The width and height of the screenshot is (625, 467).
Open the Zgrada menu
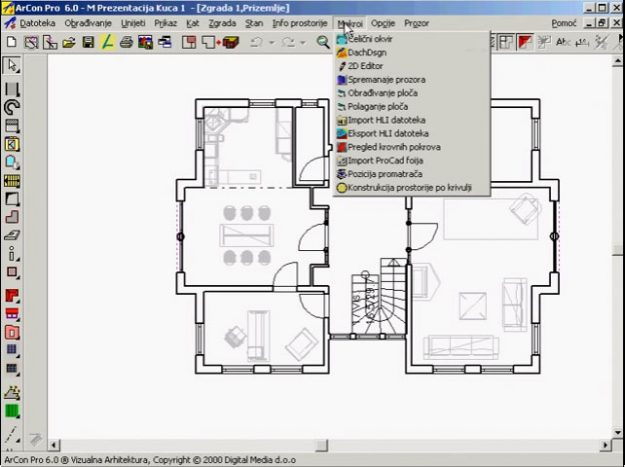point(222,21)
